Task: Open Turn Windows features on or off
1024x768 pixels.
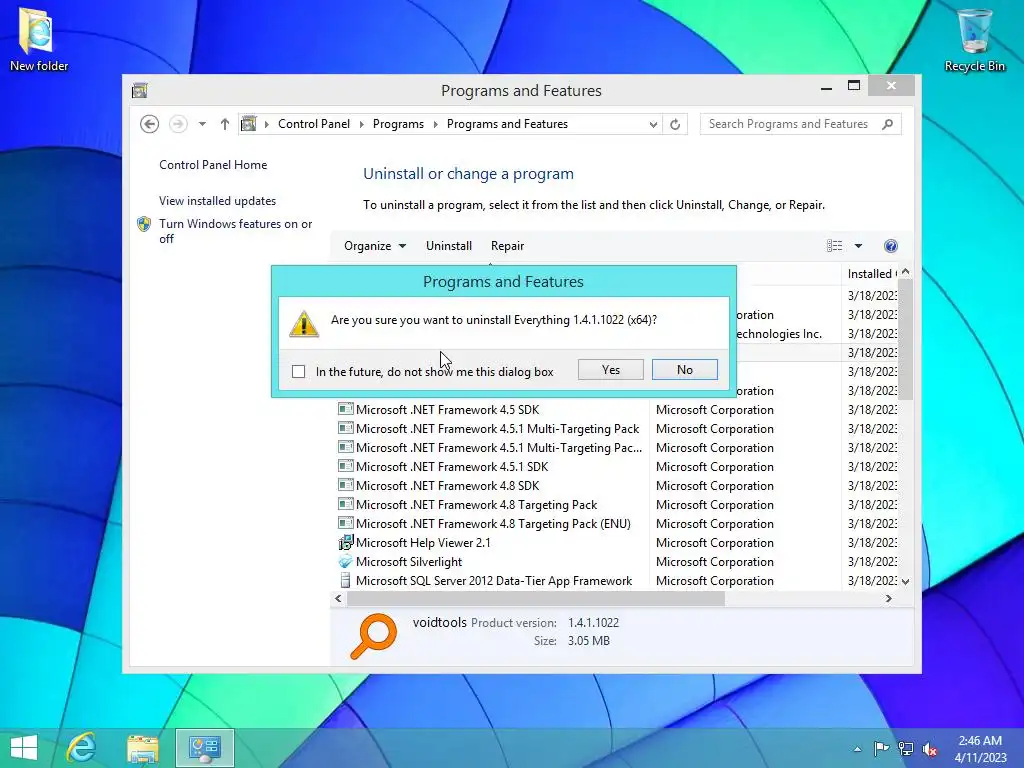Action: (236, 231)
